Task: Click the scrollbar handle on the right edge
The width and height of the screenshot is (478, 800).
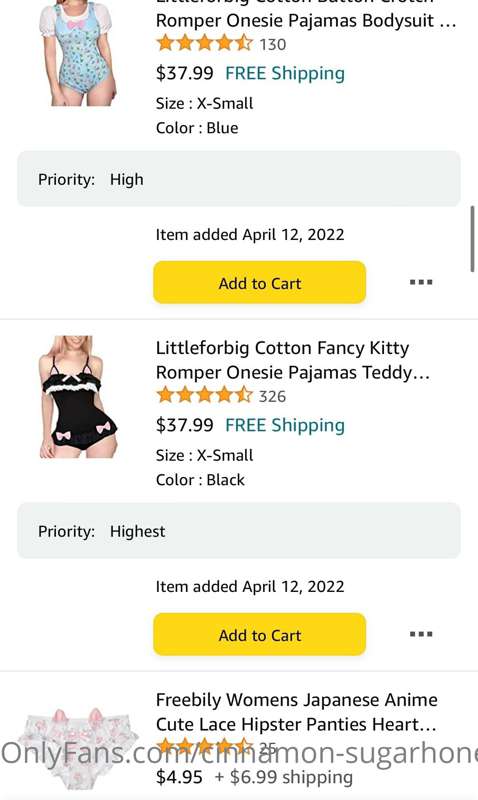Action: coord(472,239)
